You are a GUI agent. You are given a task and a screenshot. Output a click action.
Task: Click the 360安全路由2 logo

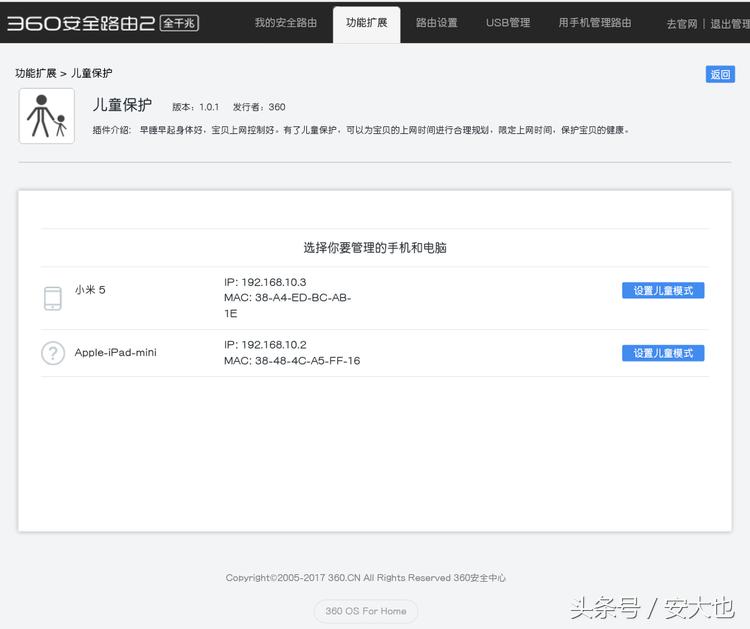tap(81, 23)
